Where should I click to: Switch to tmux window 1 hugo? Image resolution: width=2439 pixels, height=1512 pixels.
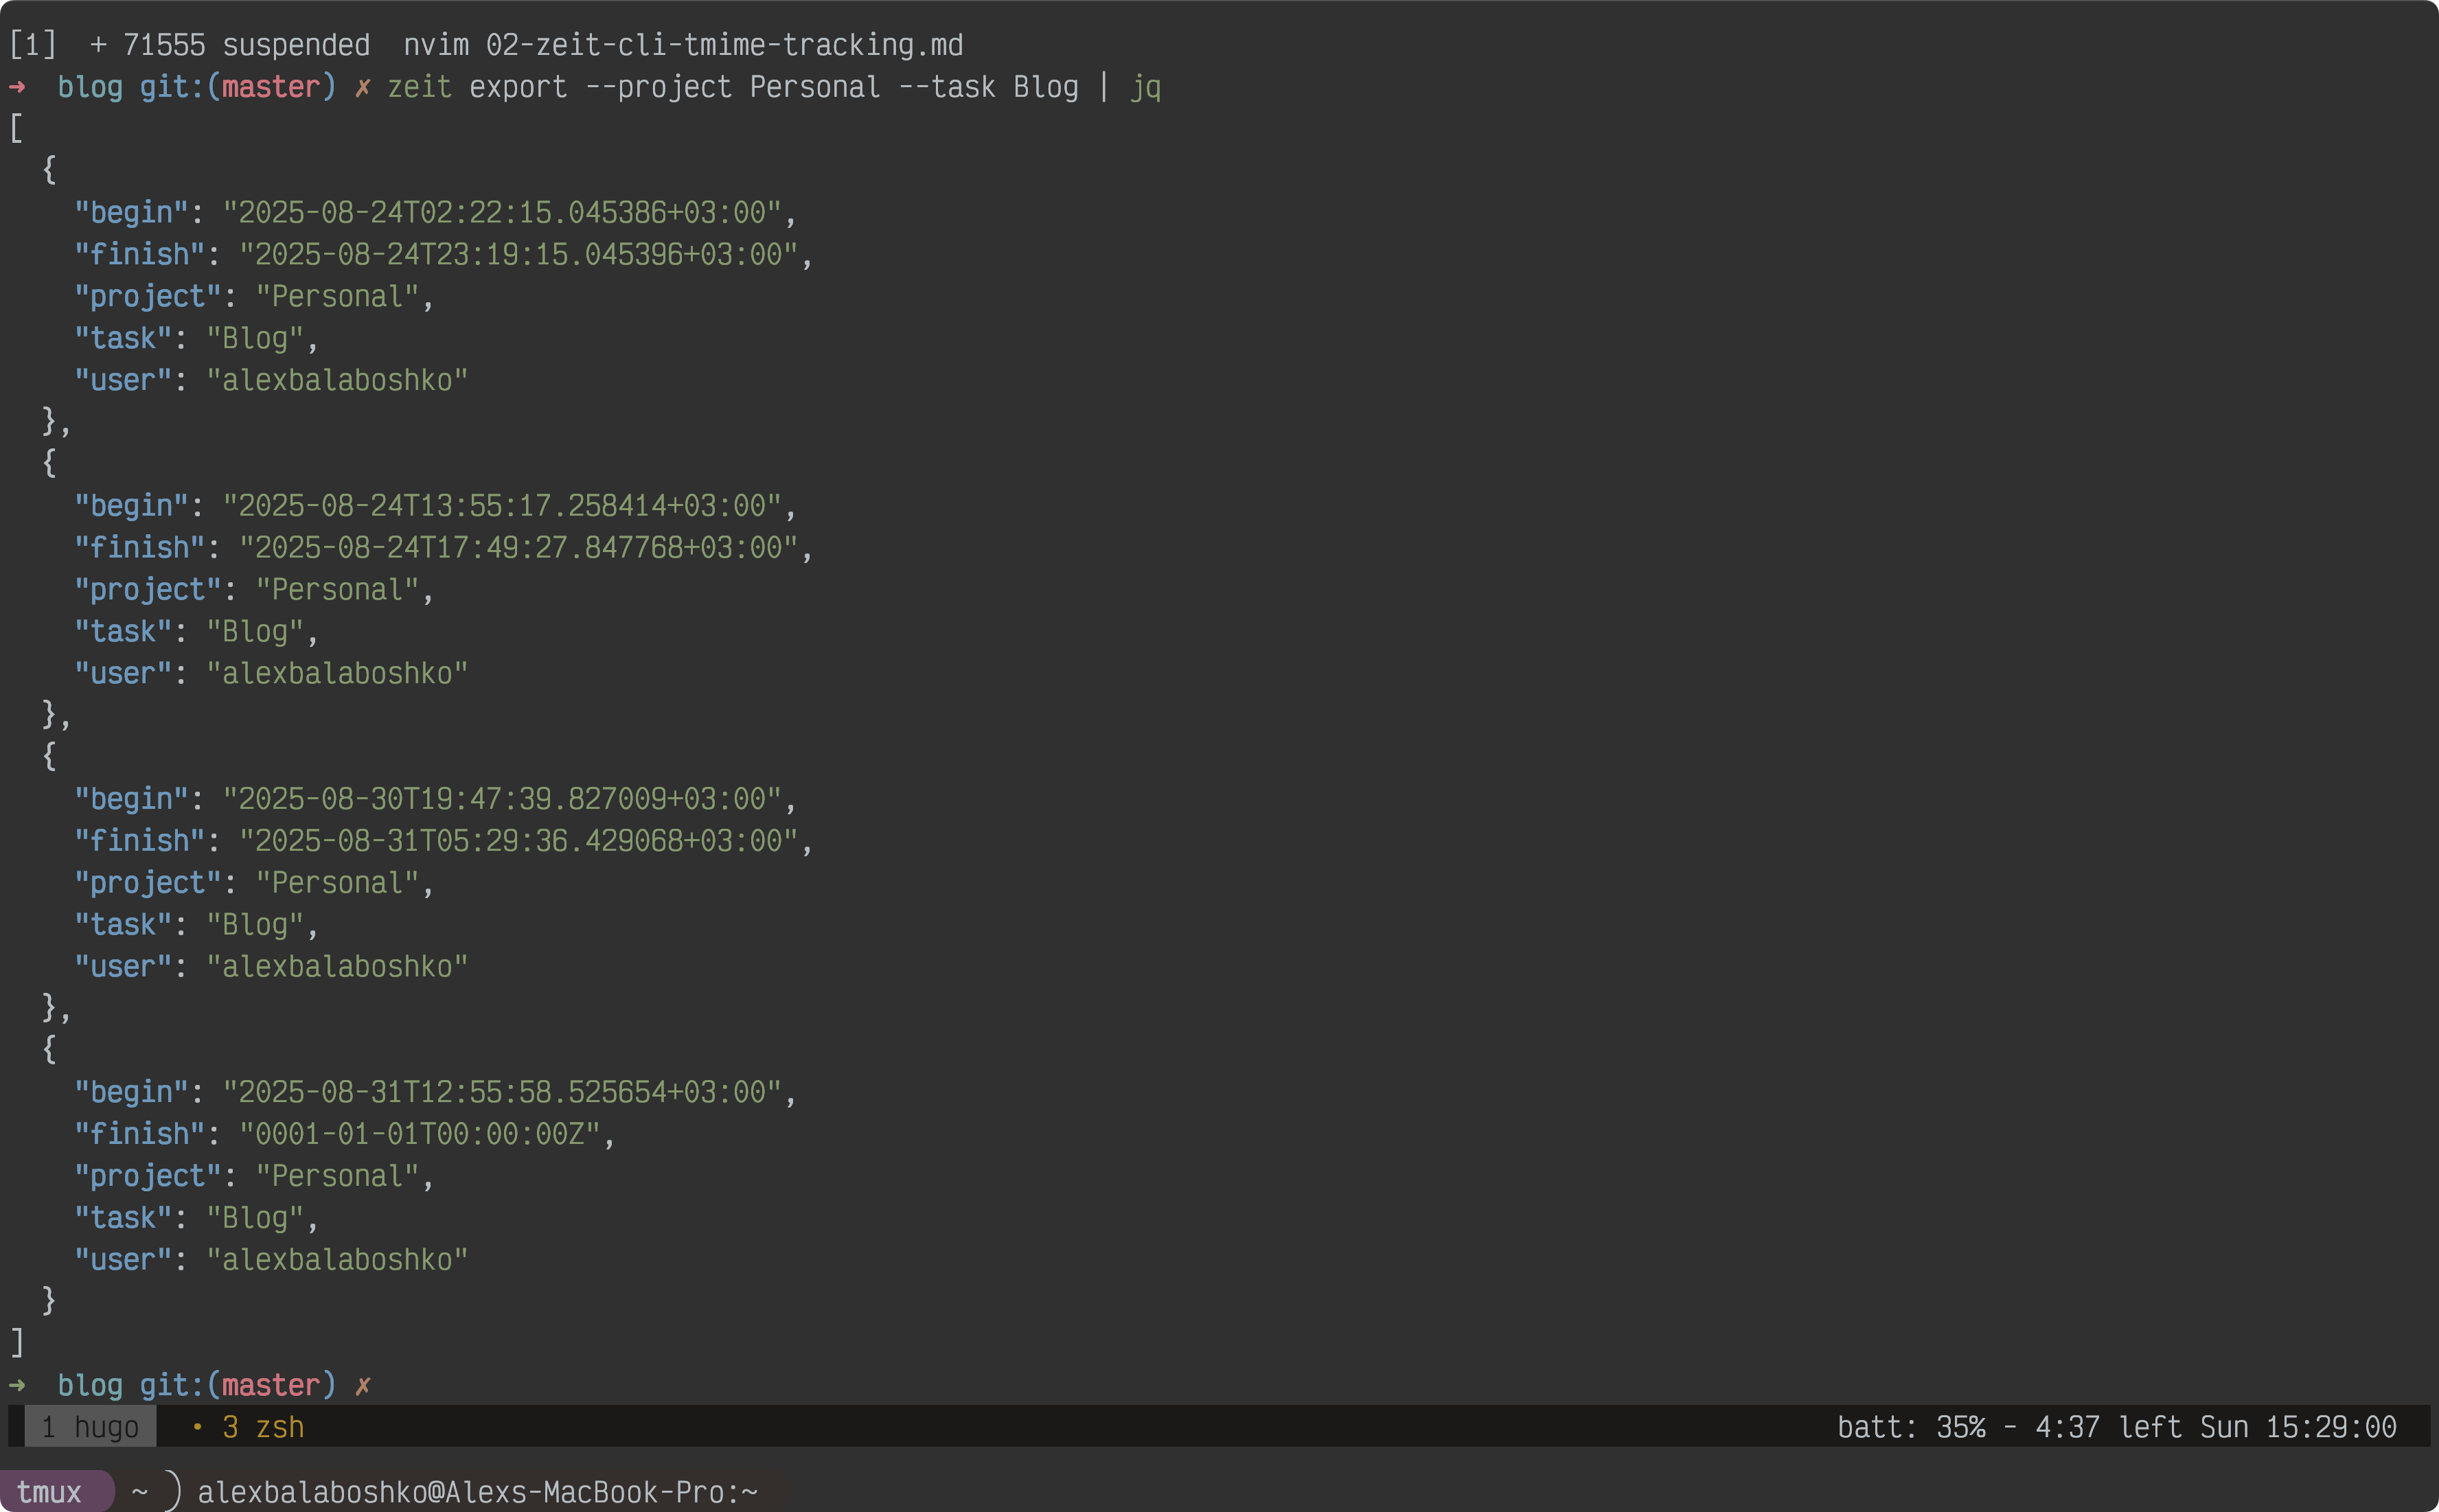click(90, 1427)
